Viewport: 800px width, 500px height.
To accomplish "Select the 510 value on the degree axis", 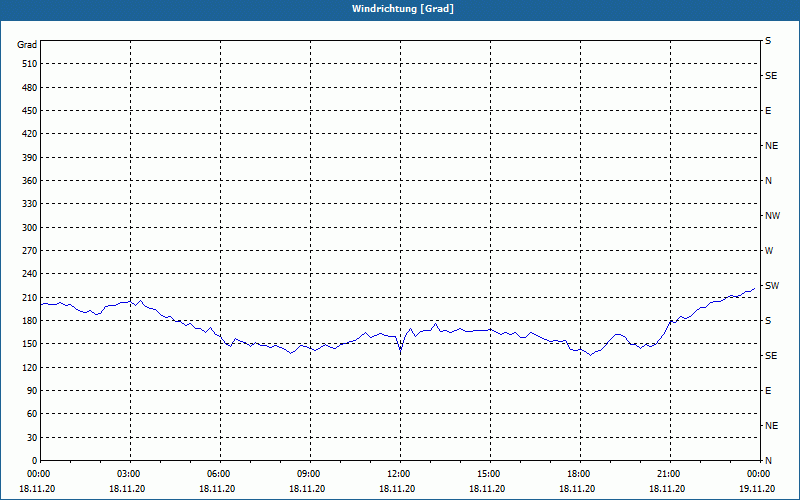I will (29, 64).
